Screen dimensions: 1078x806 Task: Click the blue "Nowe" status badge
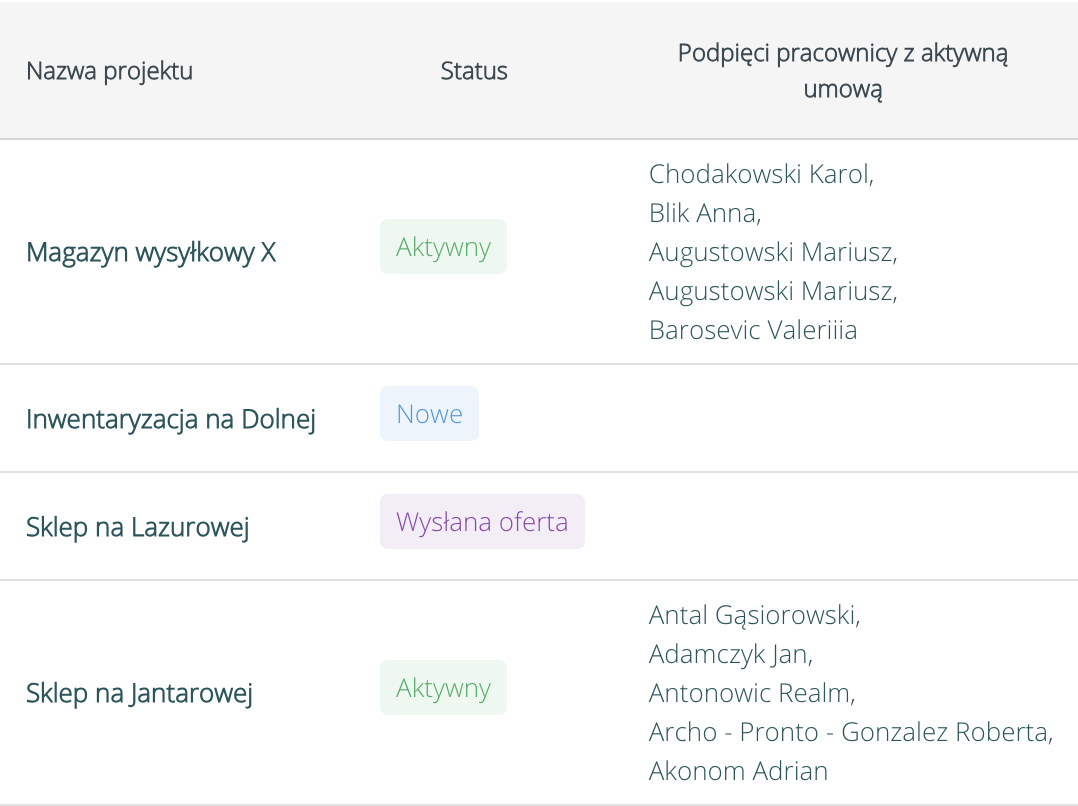(429, 413)
